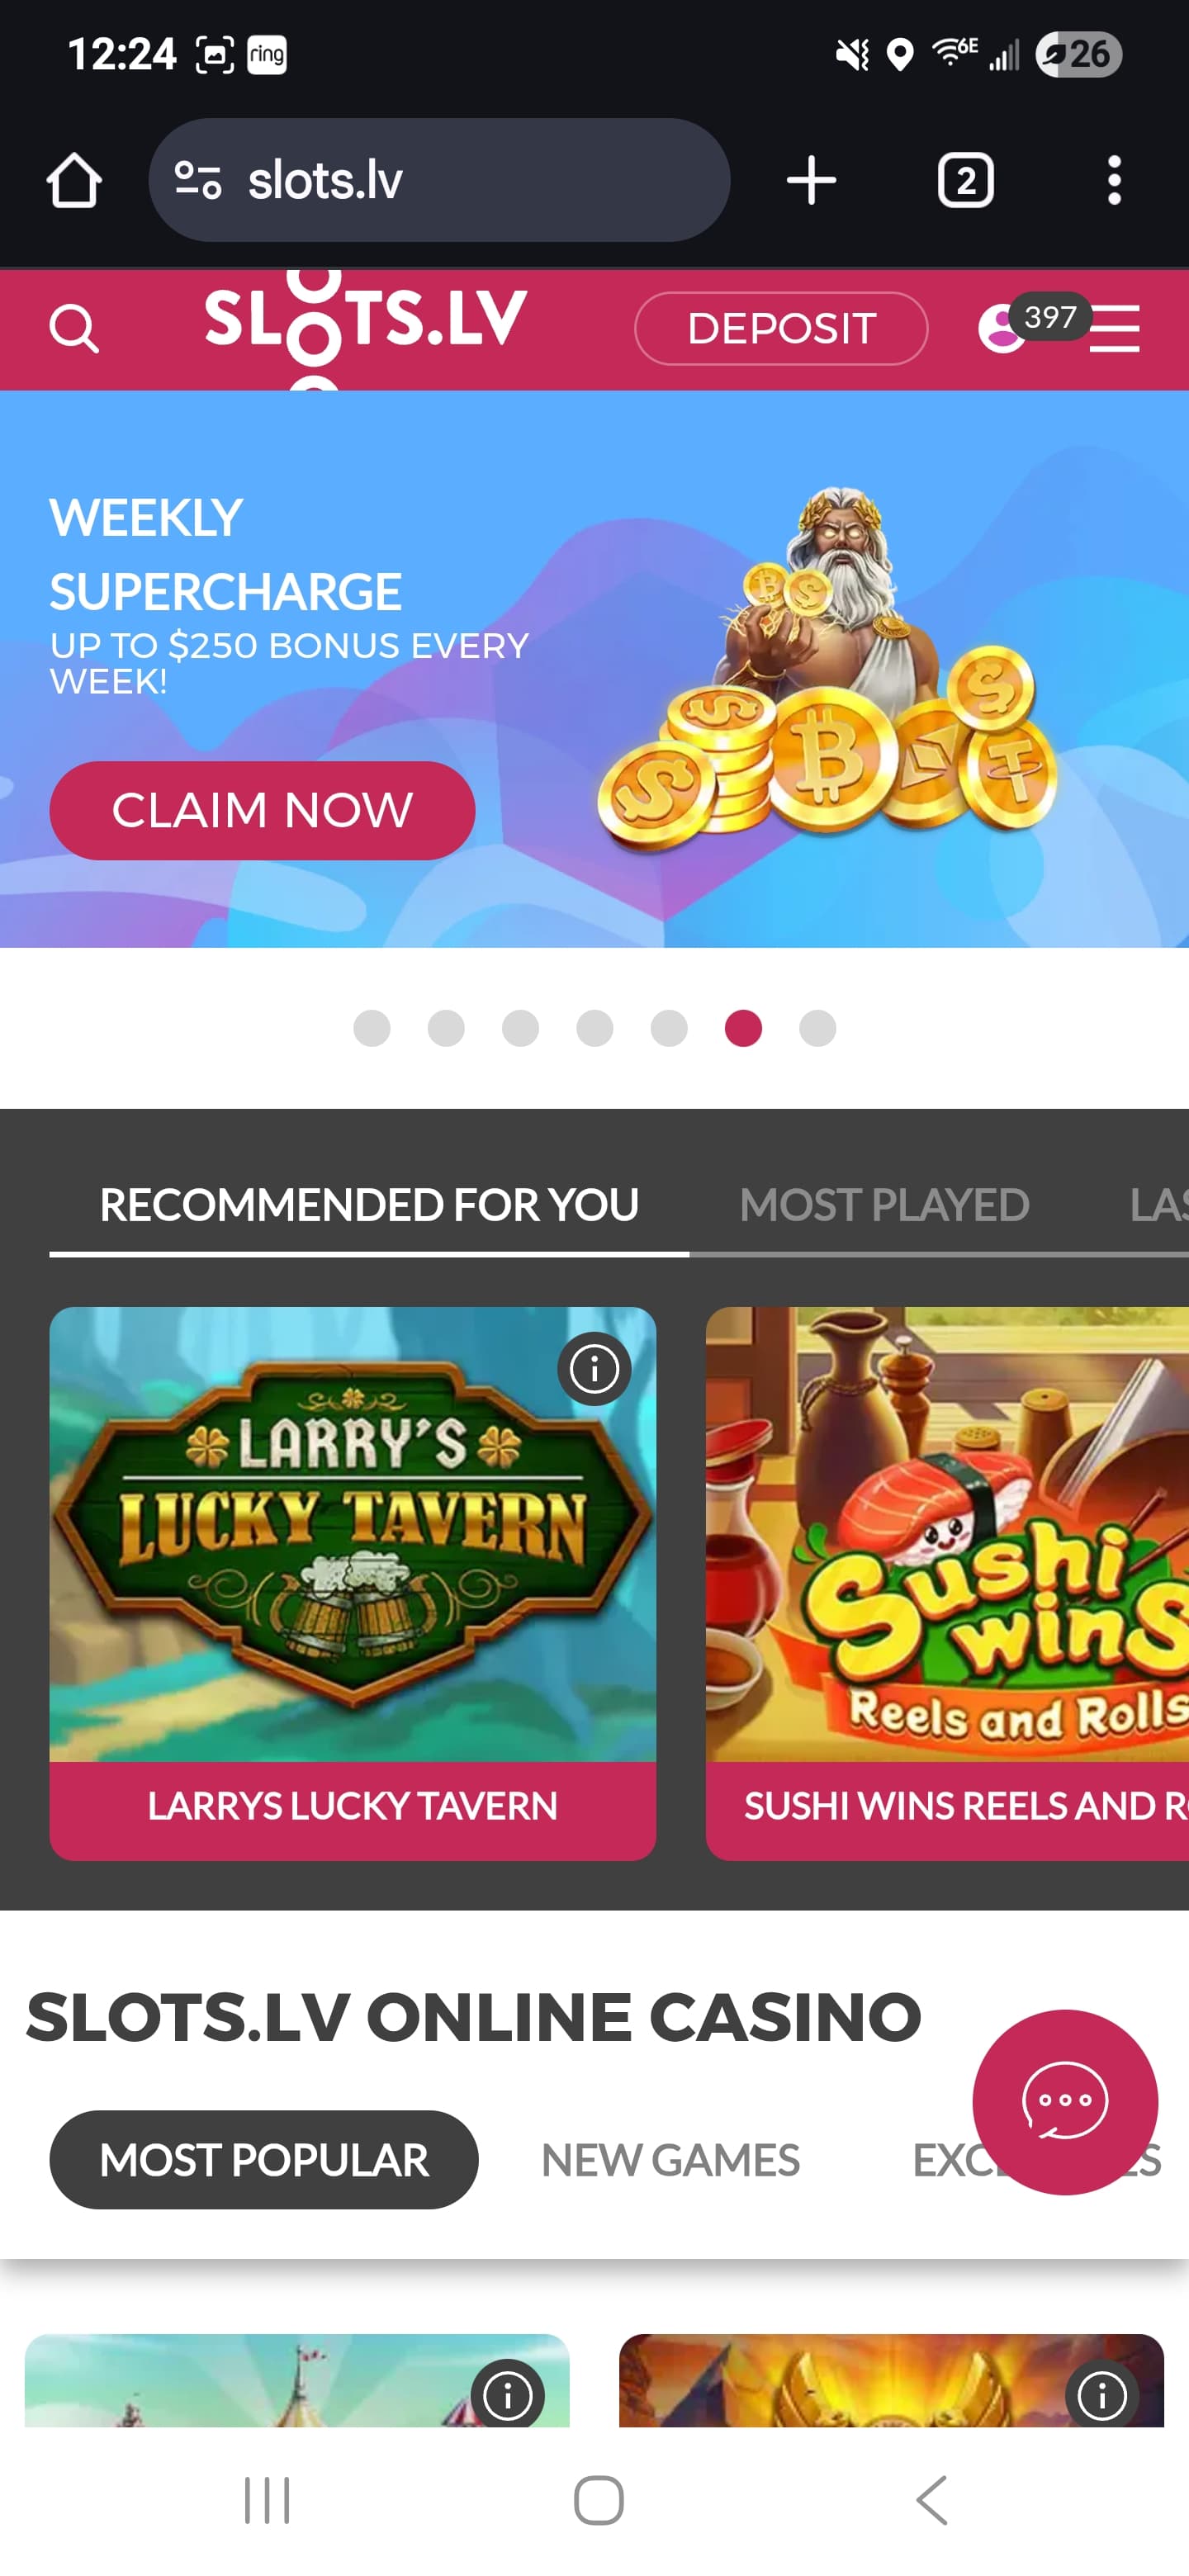This screenshot has width=1189, height=2576.
Task: Open the tab switcher showing 2 tabs
Action: pyautogui.click(x=965, y=180)
